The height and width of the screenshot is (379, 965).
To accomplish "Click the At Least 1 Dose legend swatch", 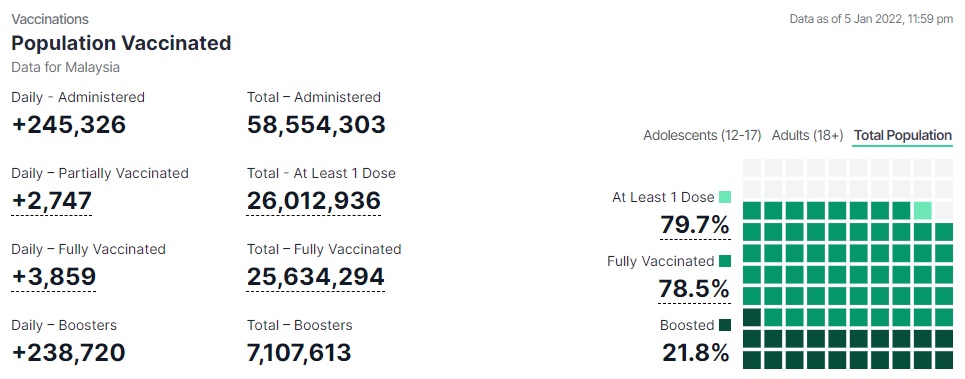I will click(x=725, y=197).
